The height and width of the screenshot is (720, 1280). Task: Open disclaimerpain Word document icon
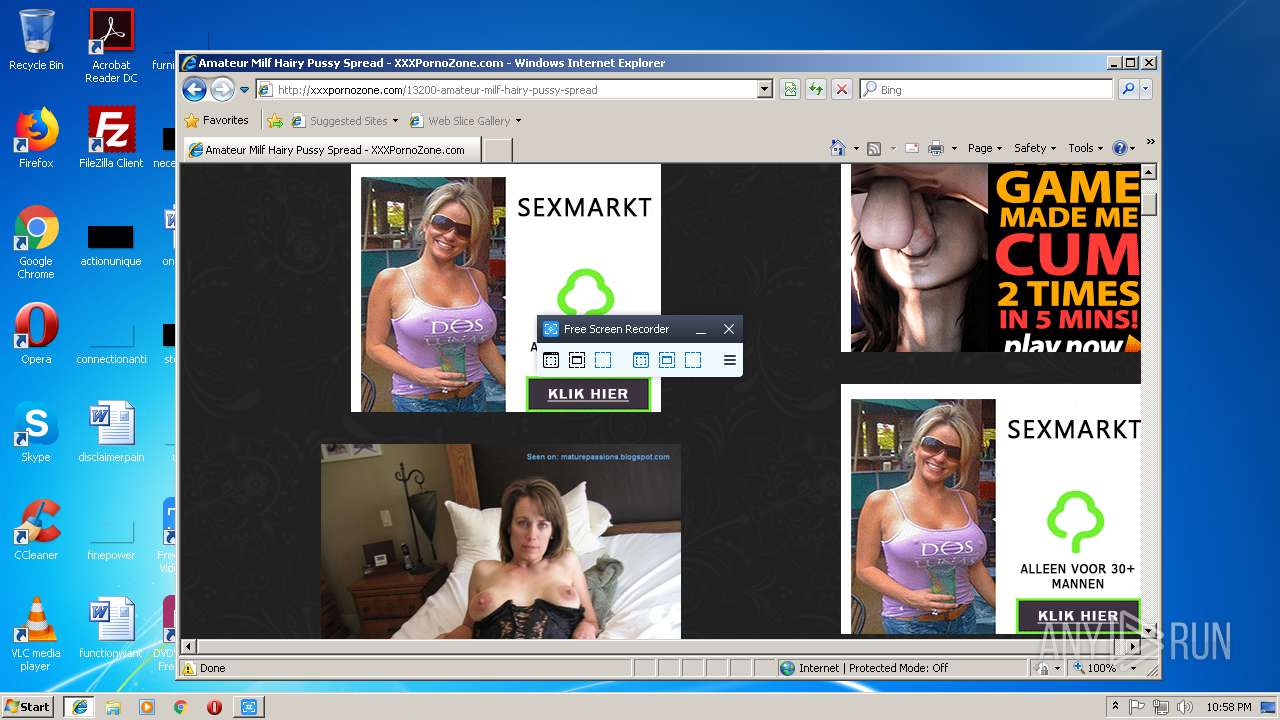(111, 432)
